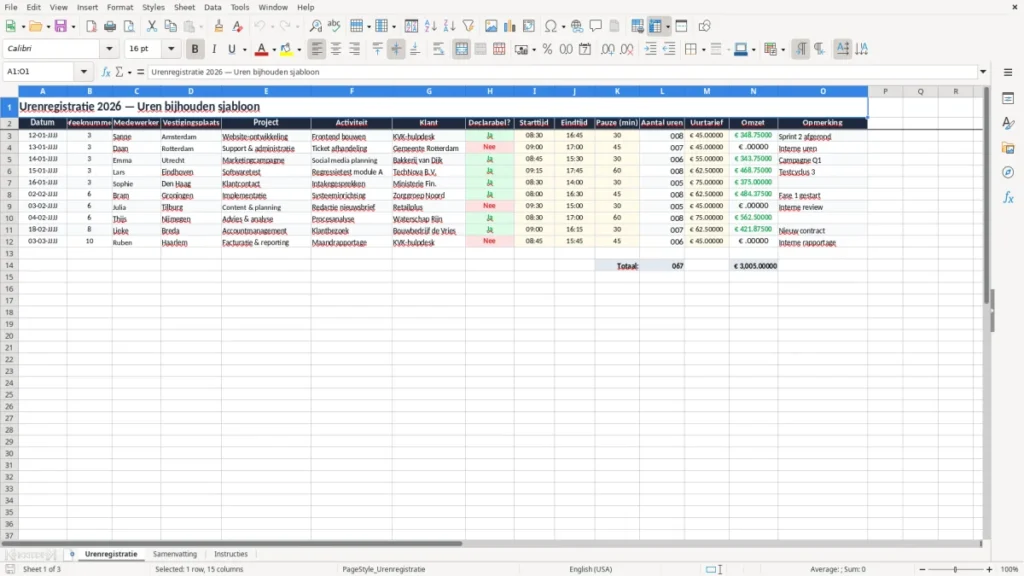
Task: Open the Background Color dropdown arrow
Action: coord(299,50)
